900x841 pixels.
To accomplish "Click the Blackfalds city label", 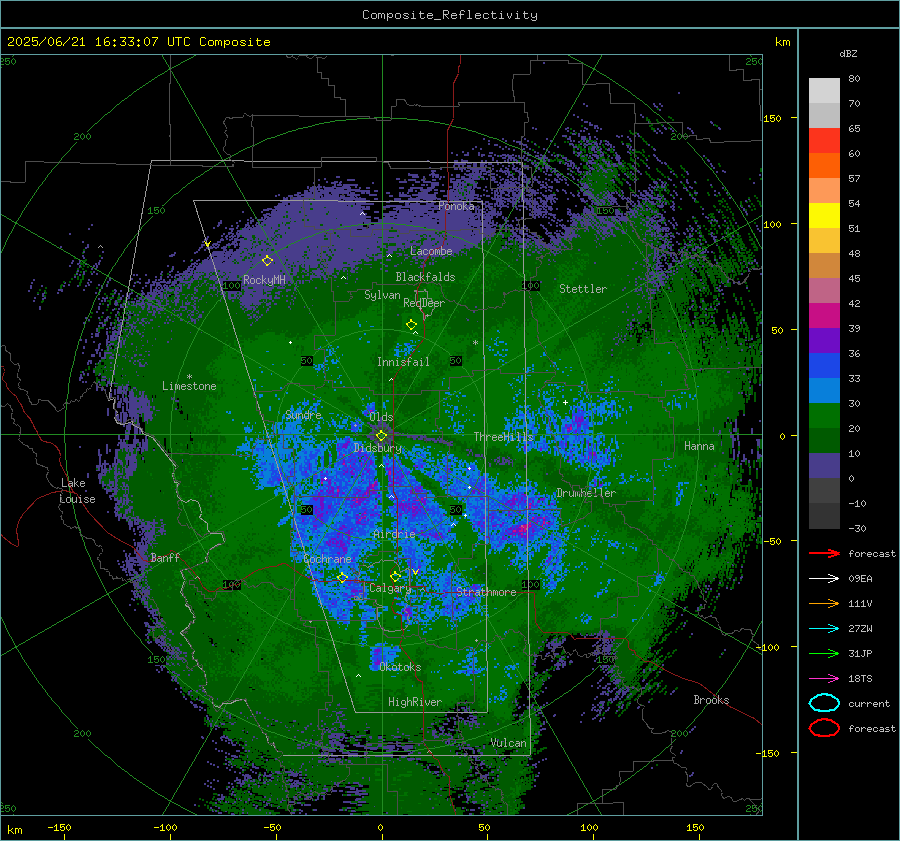I will click(425, 277).
